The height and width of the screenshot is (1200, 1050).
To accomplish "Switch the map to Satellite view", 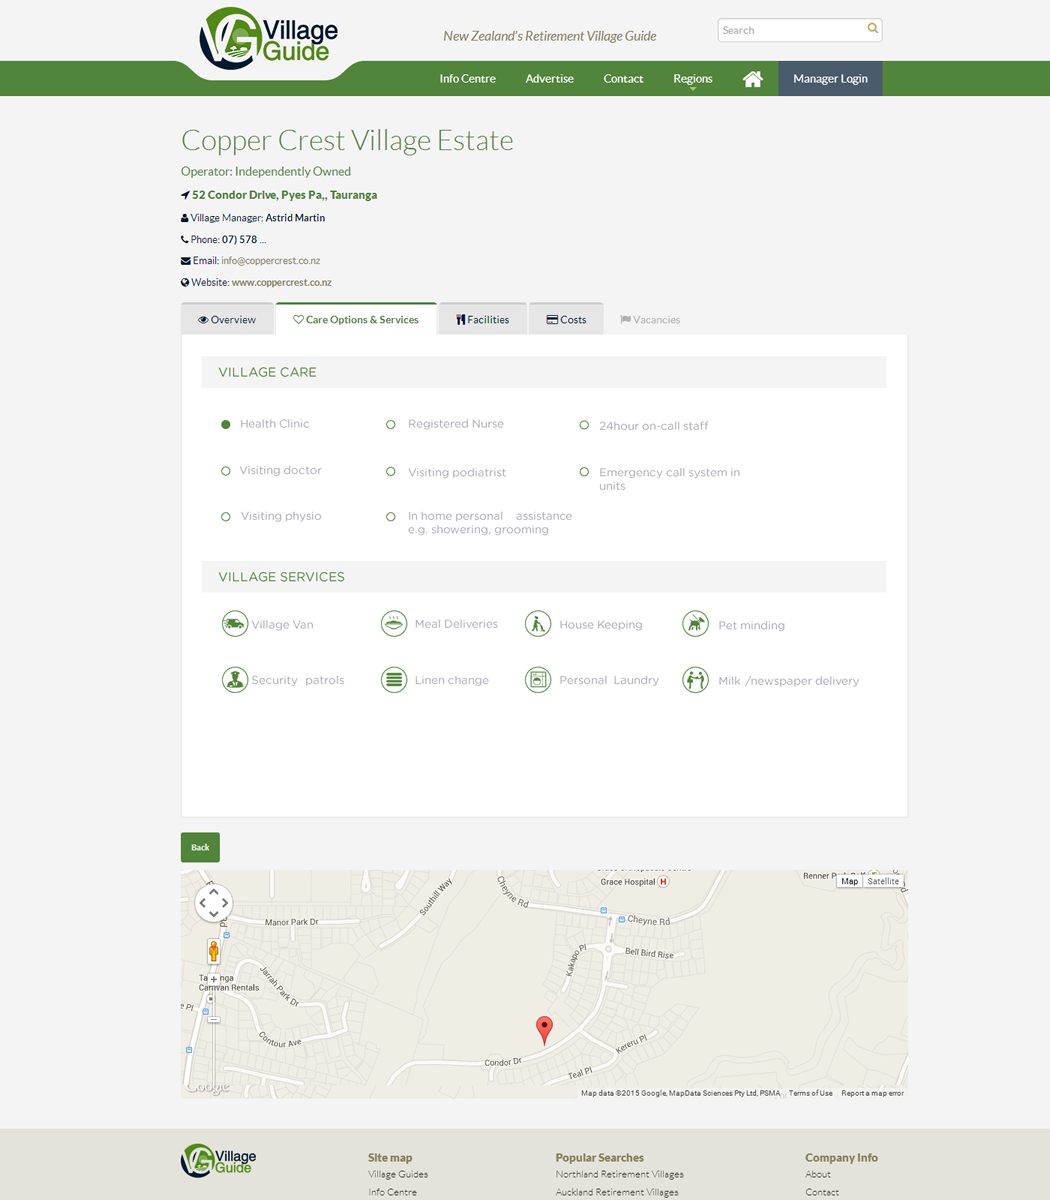I will (882, 881).
